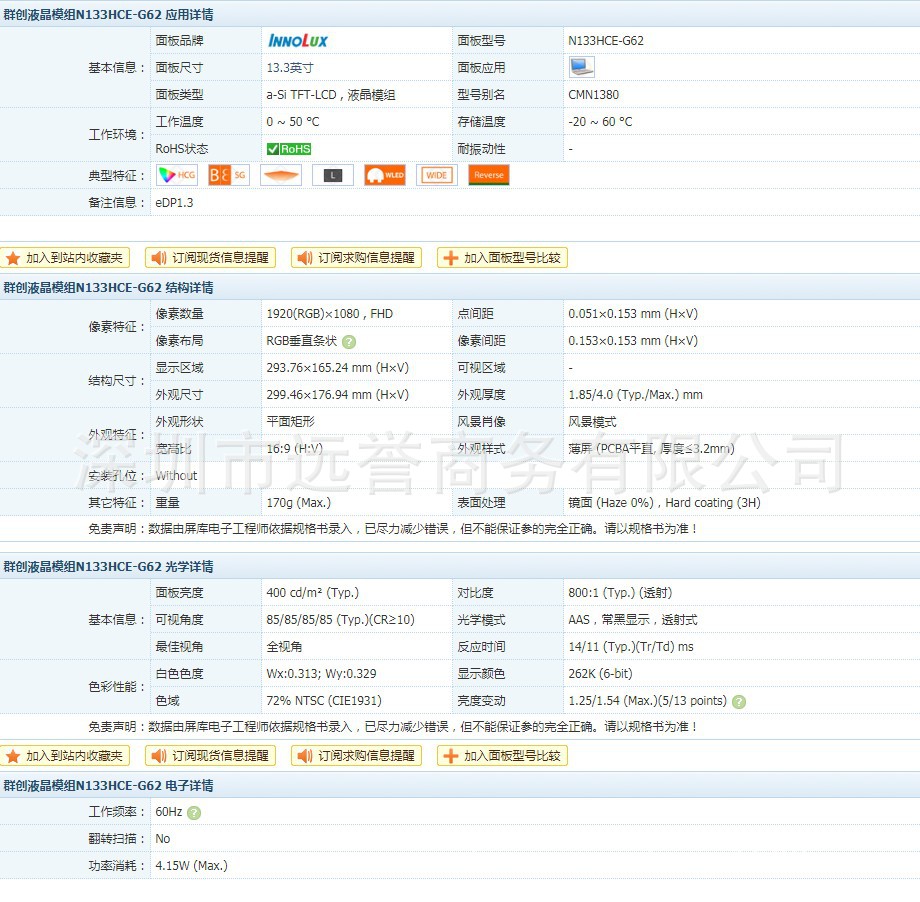Click white chromaticity Wx:0.313; Wy:0.329
The height and width of the screenshot is (902, 920).
(x=322, y=673)
